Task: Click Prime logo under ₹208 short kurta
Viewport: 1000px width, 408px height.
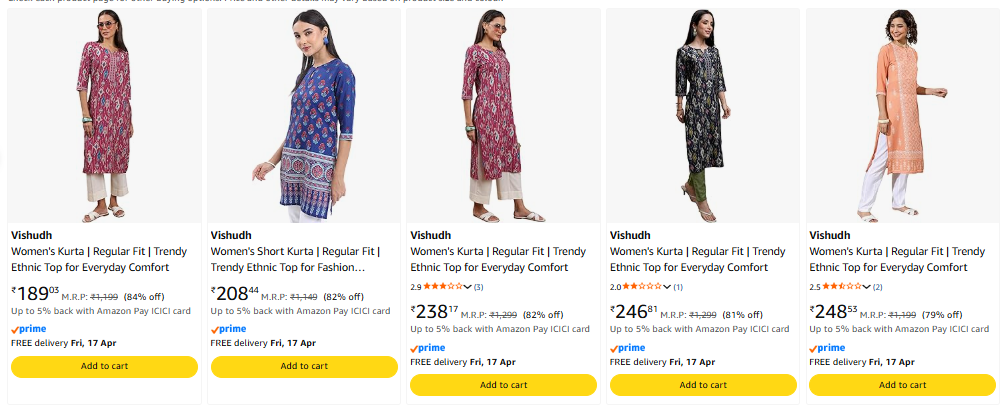Action: point(229,328)
